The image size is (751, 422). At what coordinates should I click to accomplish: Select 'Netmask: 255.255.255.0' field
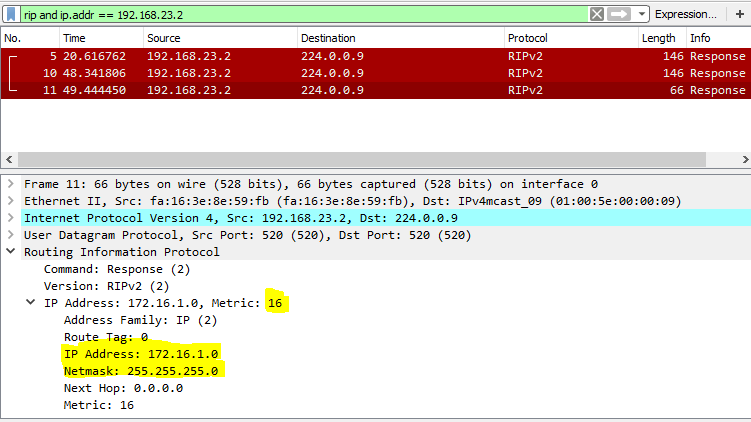[141, 371]
